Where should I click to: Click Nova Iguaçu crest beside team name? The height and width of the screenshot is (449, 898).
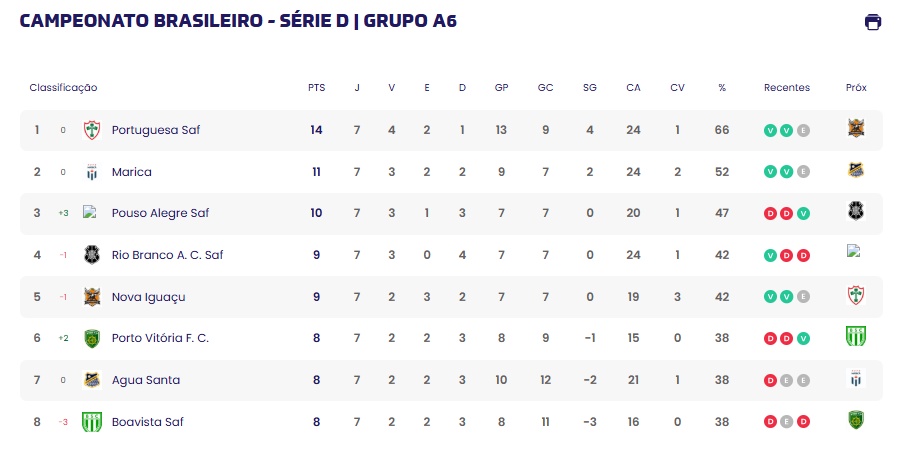click(x=92, y=297)
